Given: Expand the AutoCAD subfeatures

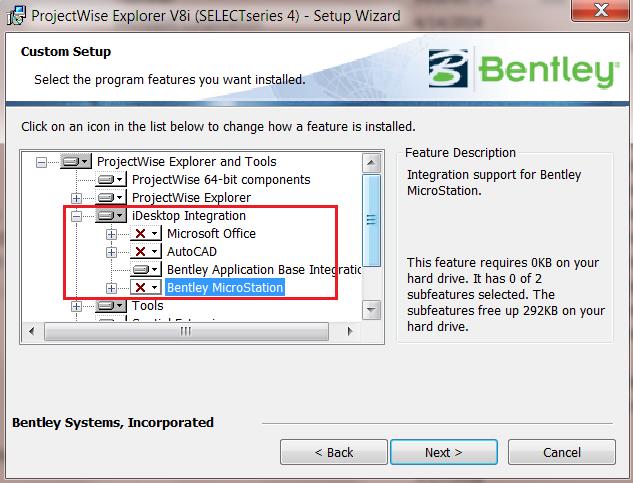Looking at the screenshot, I should tap(111, 252).
